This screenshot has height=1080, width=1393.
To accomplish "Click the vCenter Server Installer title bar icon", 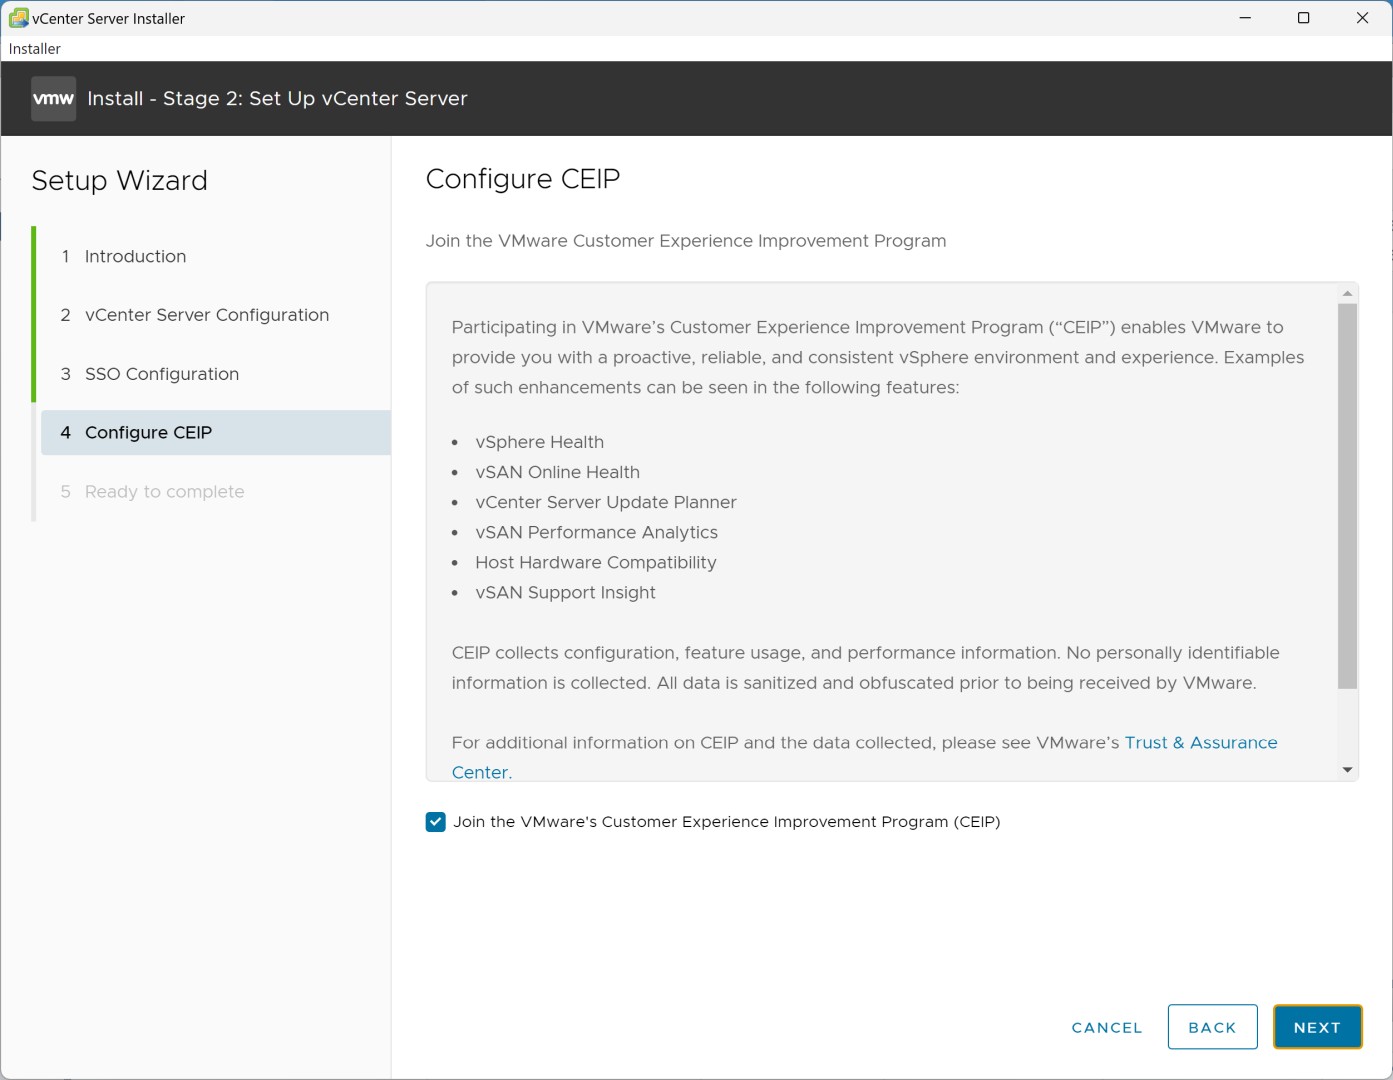I will click(18, 18).
